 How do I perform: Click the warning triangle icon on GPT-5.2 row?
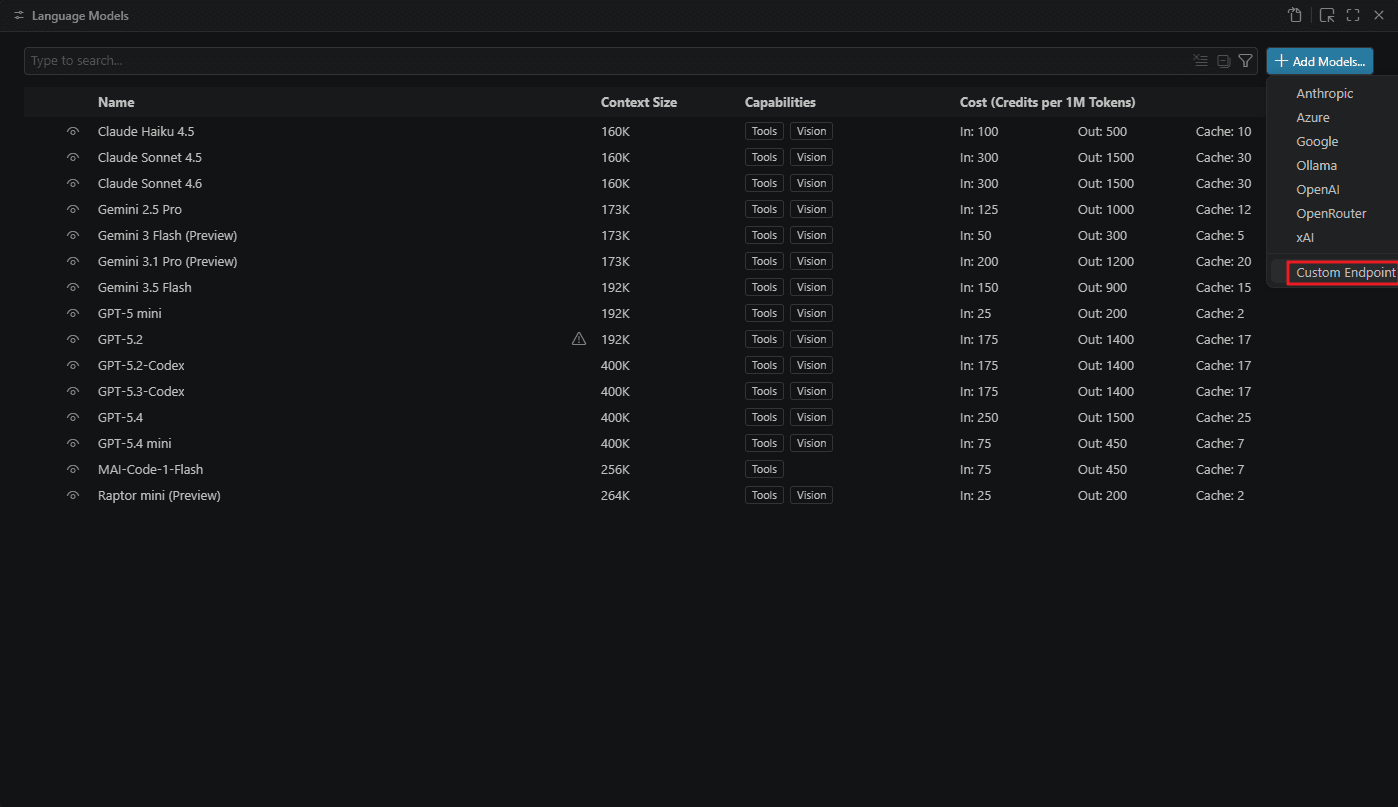coord(579,339)
